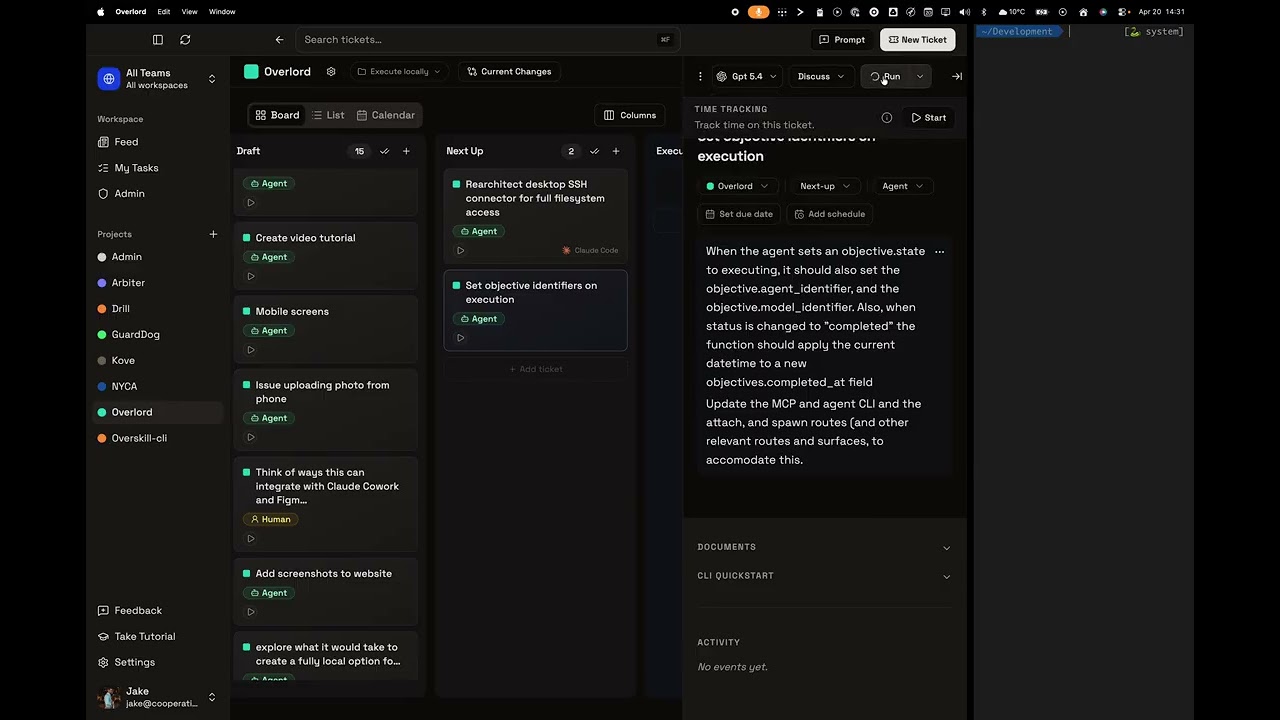Expand the Documents section
This screenshot has height=720, width=1280.
tap(824, 547)
